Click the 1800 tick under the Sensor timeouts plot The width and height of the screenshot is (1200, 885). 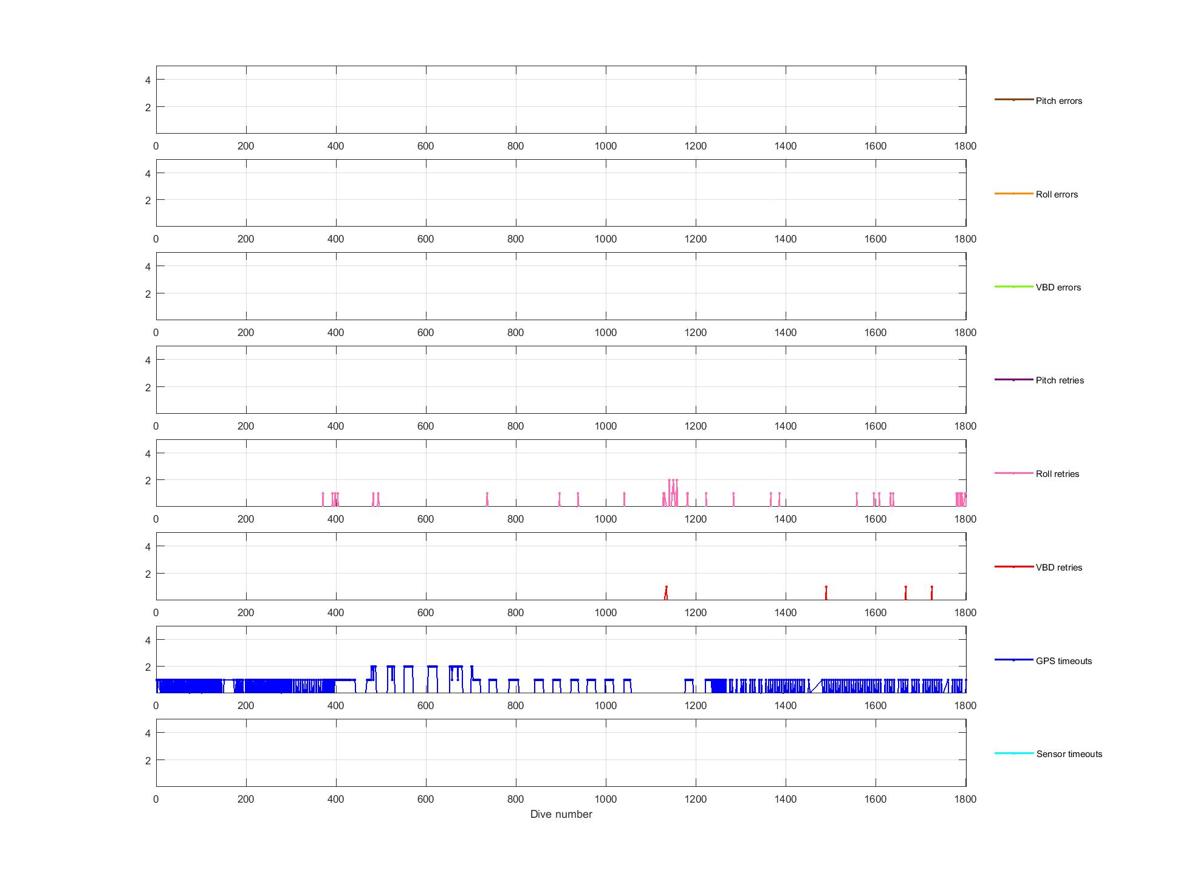pos(965,799)
